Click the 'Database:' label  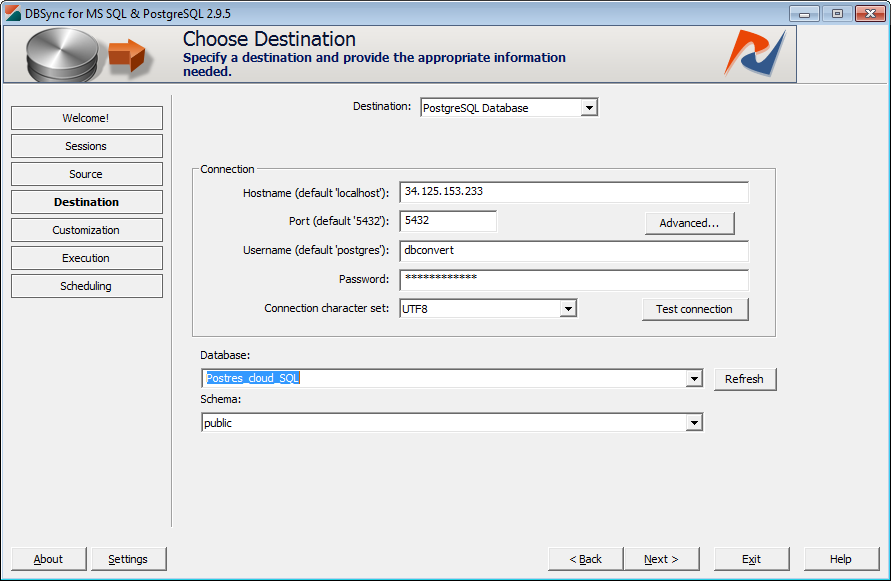225,355
